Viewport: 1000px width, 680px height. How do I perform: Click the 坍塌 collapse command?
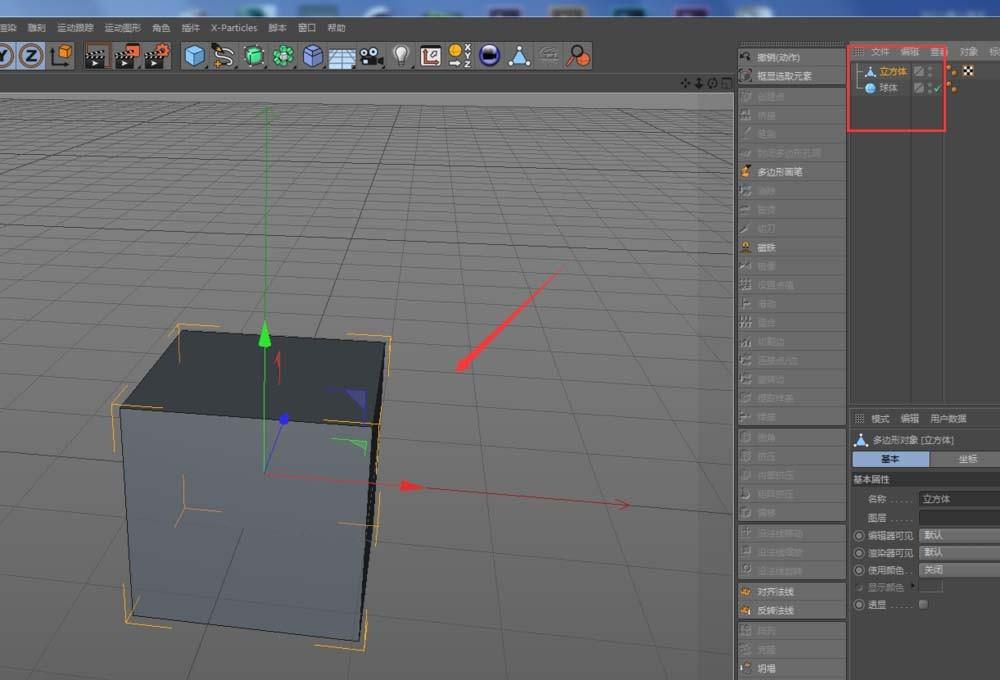point(795,667)
